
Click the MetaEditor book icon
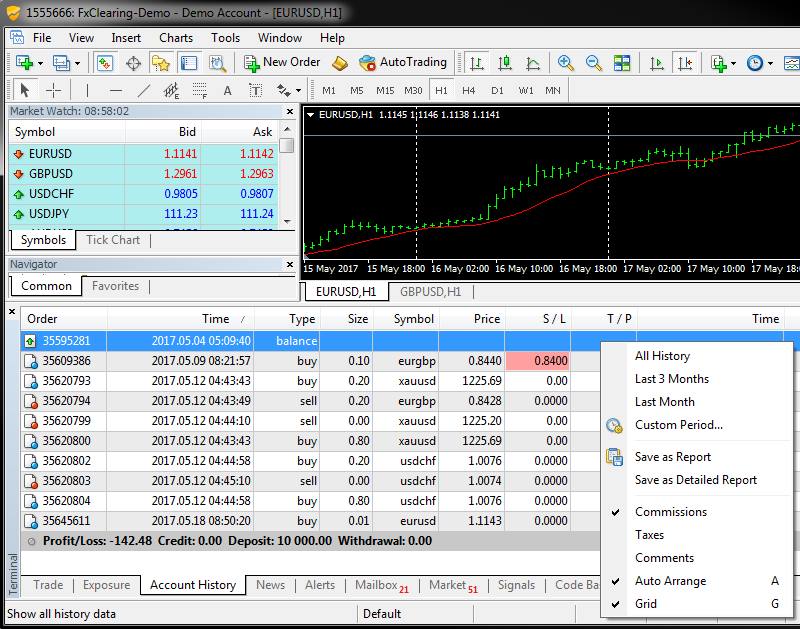[x=340, y=62]
